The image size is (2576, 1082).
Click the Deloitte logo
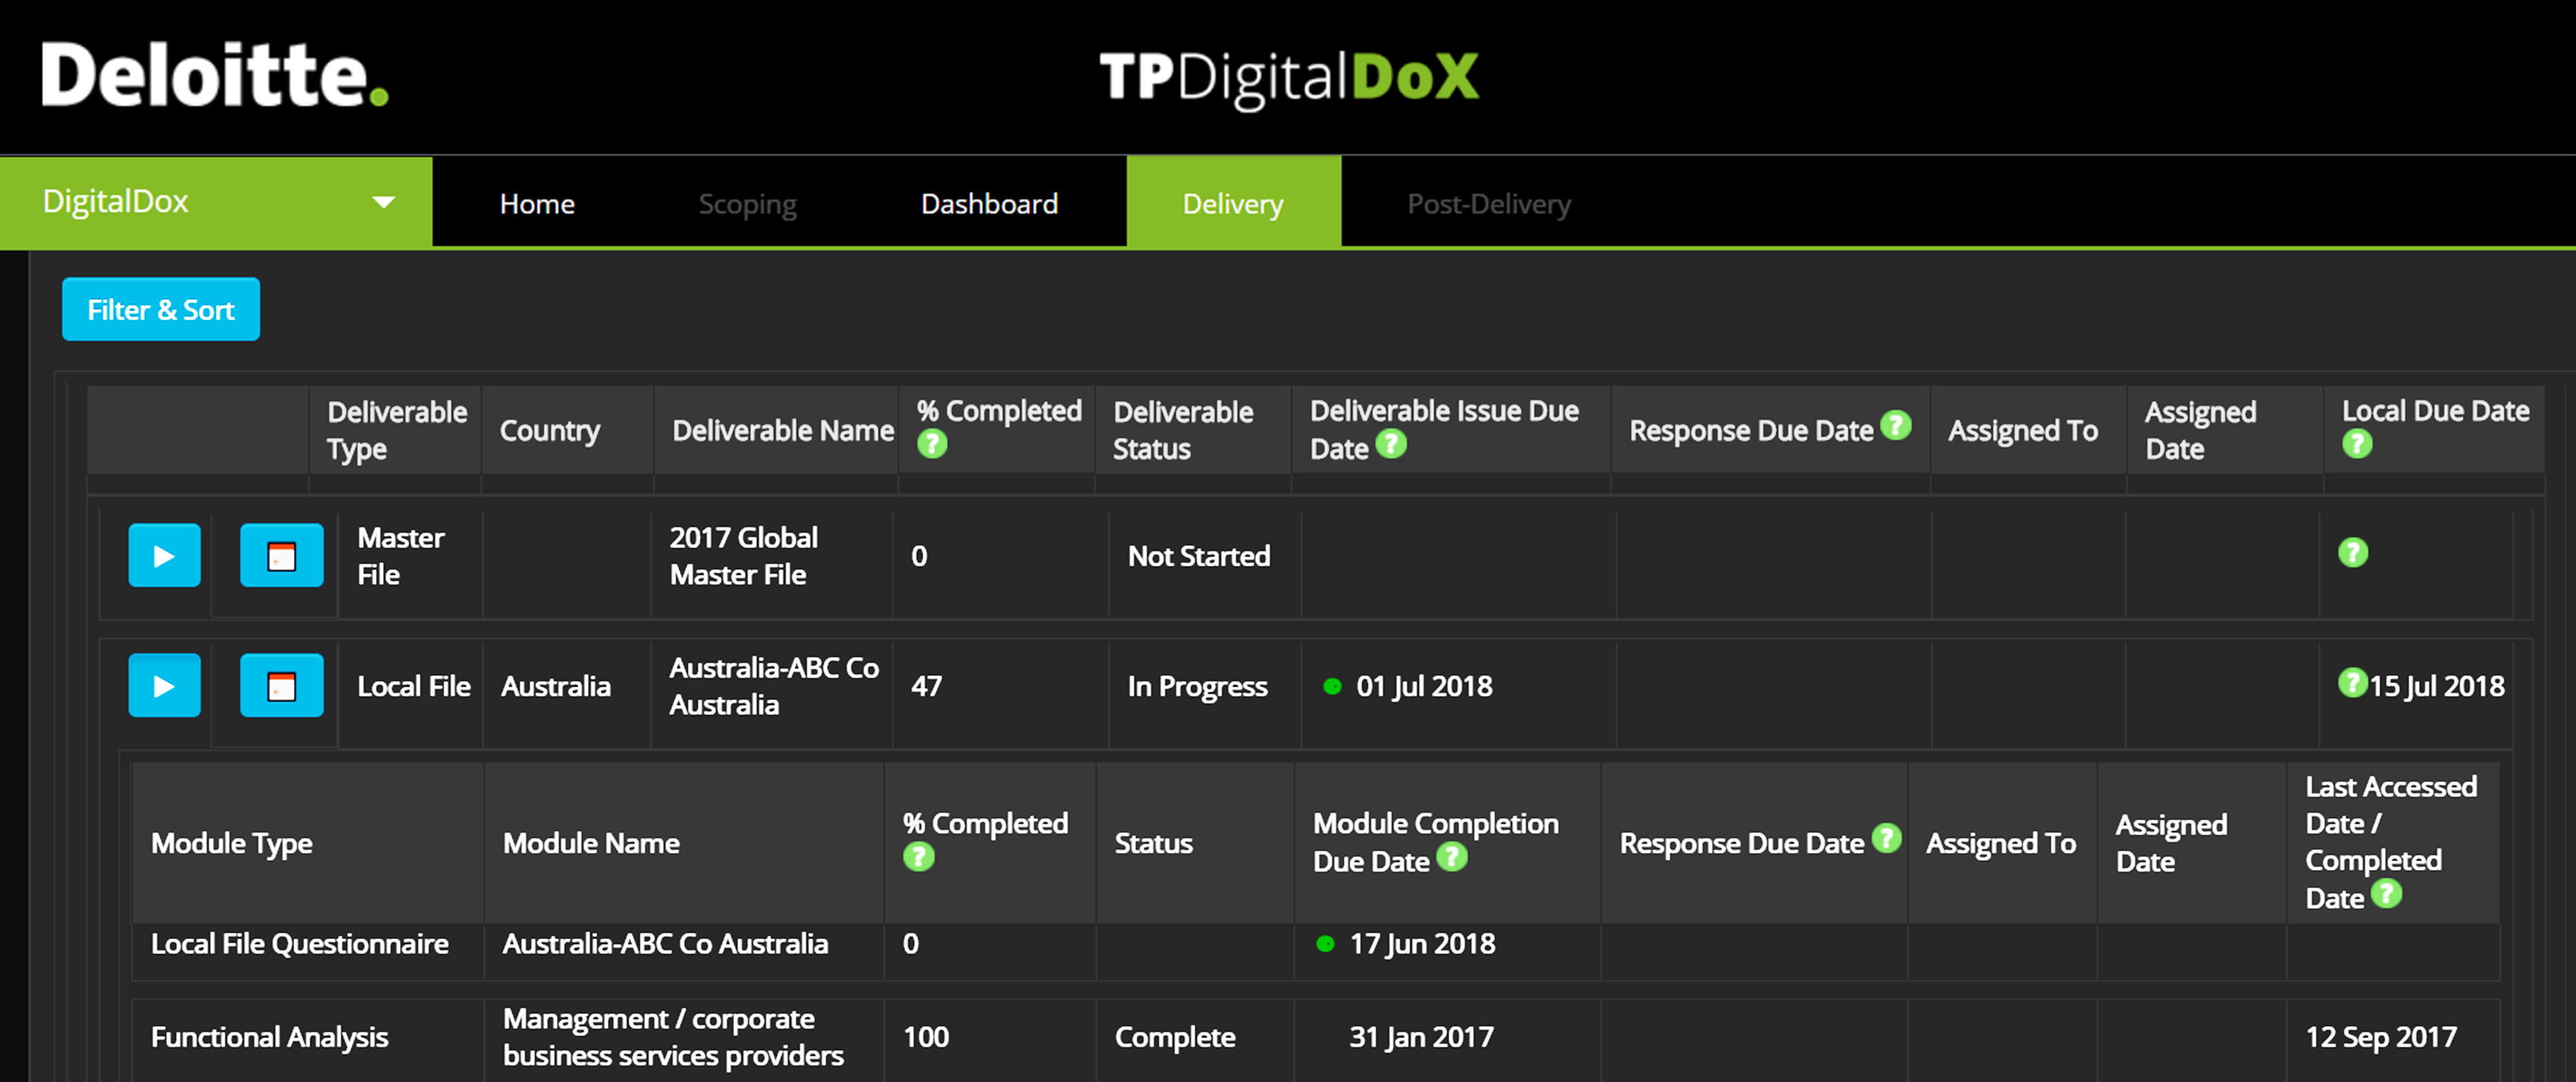(x=214, y=75)
